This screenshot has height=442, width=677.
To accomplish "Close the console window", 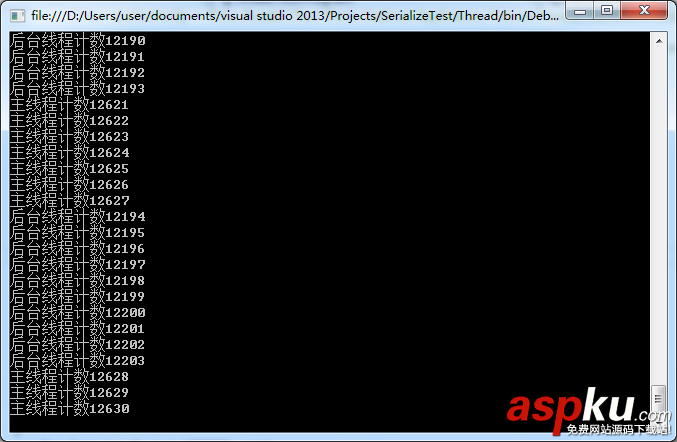I will click(644, 11).
